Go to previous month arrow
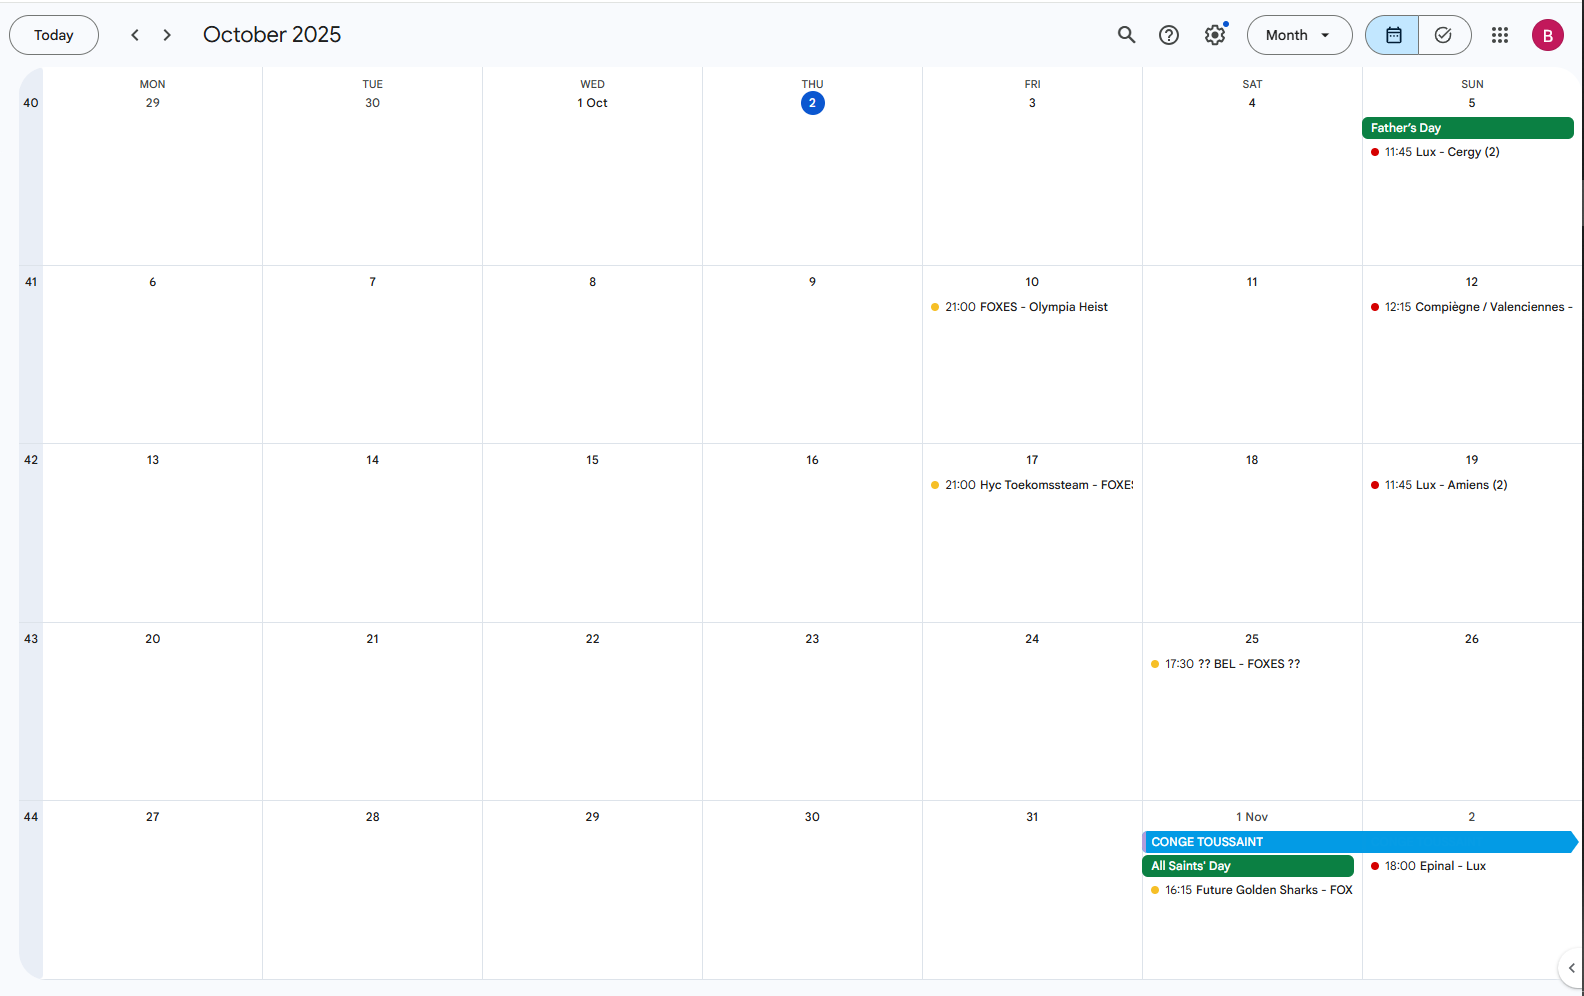1584x996 pixels. coord(135,35)
